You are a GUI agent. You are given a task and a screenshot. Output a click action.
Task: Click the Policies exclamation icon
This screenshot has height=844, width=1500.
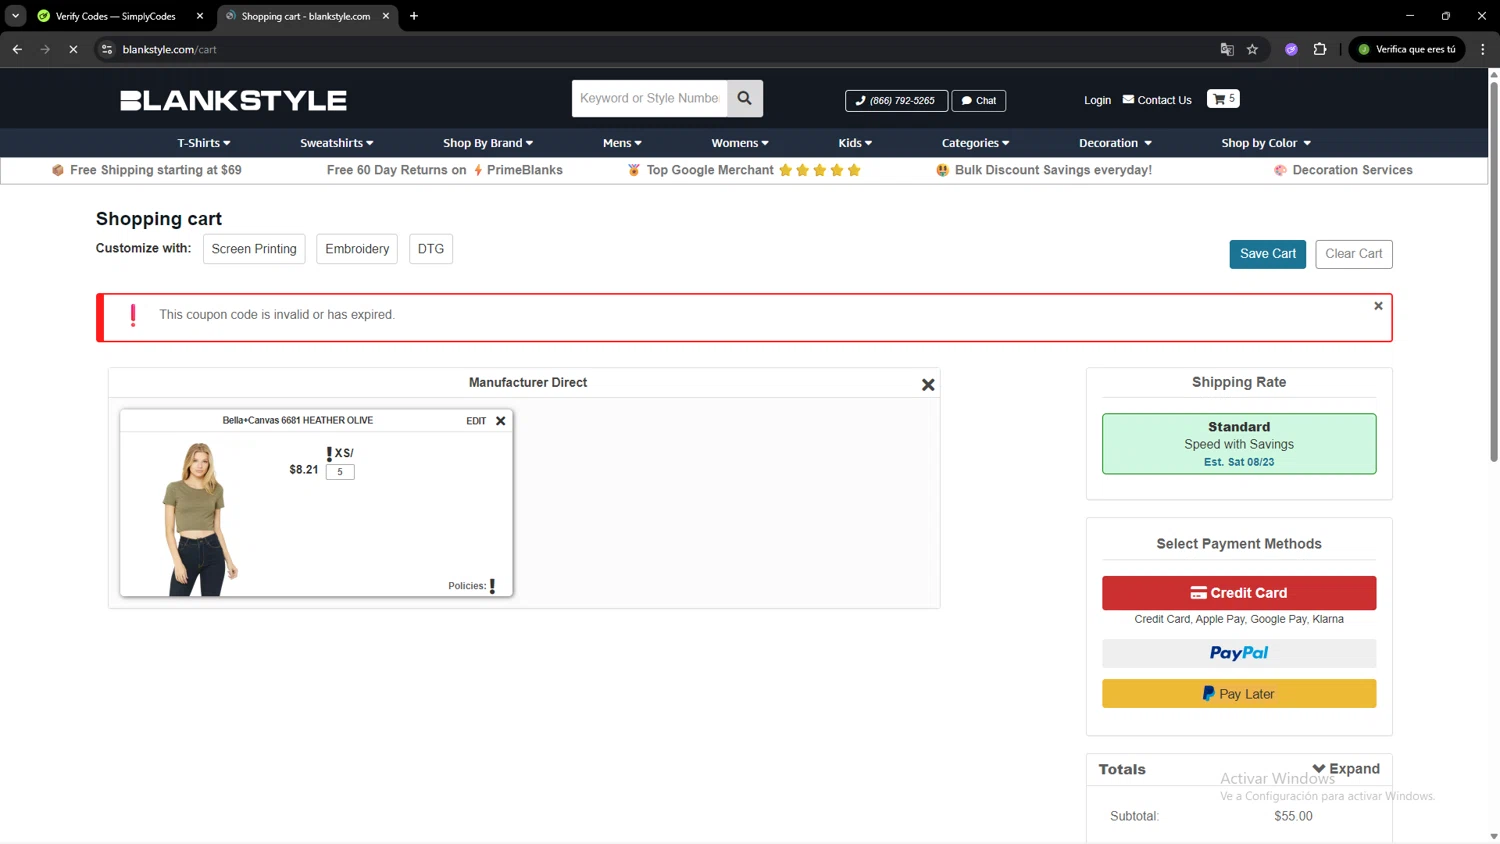(x=492, y=586)
